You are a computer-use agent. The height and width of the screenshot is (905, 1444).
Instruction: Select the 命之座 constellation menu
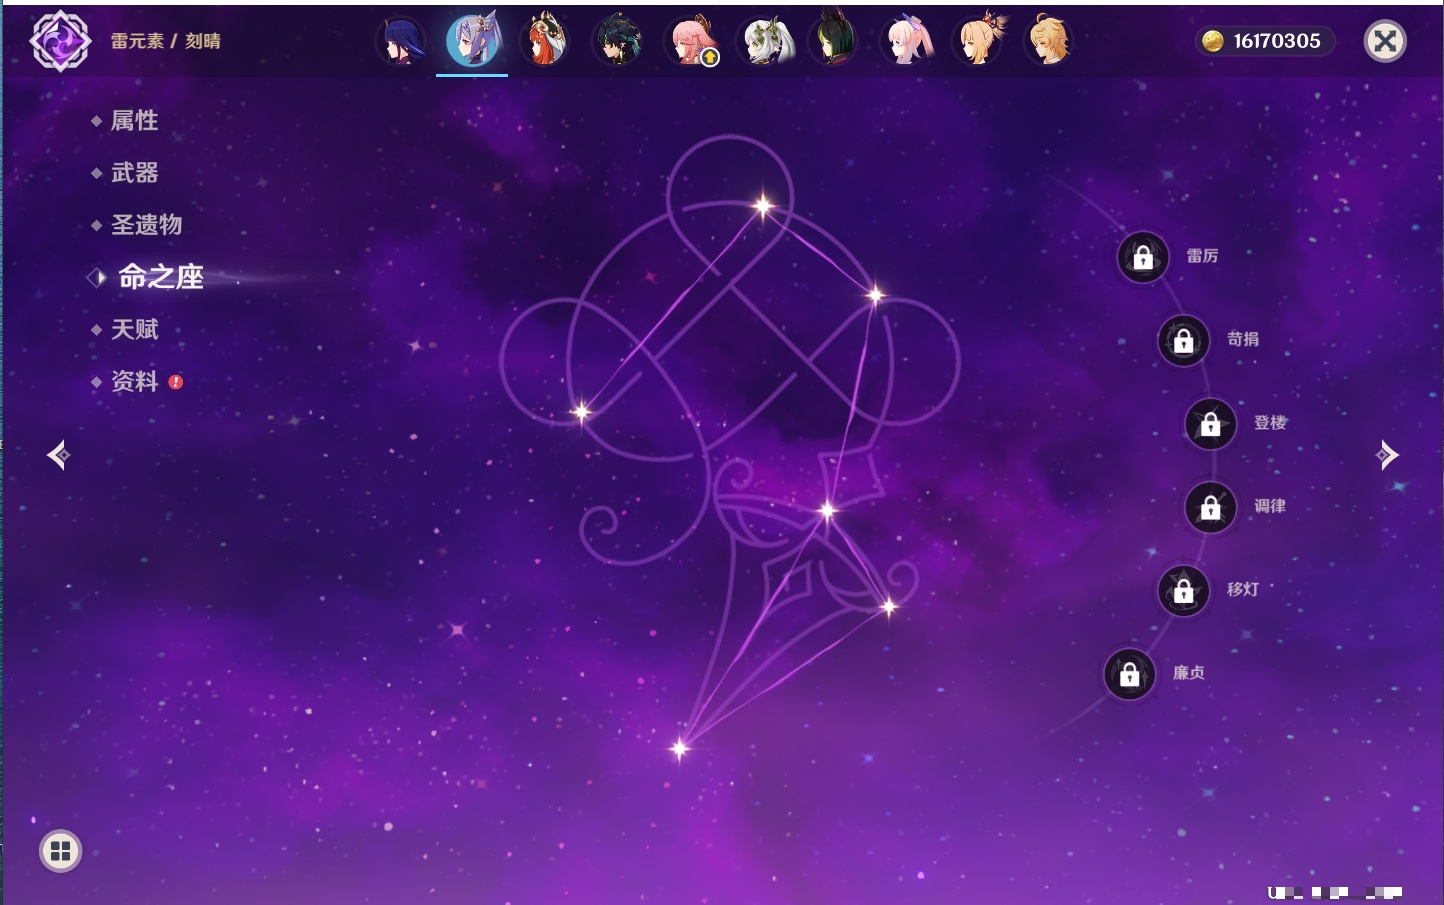coord(161,277)
